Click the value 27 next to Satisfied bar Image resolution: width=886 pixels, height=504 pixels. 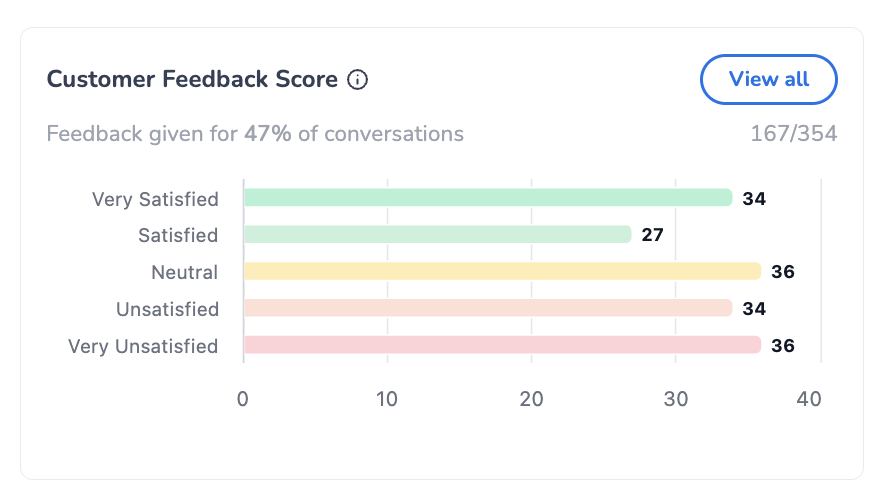652,235
